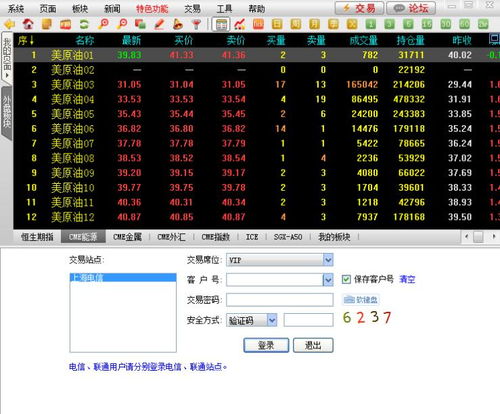Open the 板块 menu
This screenshot has width=500, height=414.
[x=80, y=9]
